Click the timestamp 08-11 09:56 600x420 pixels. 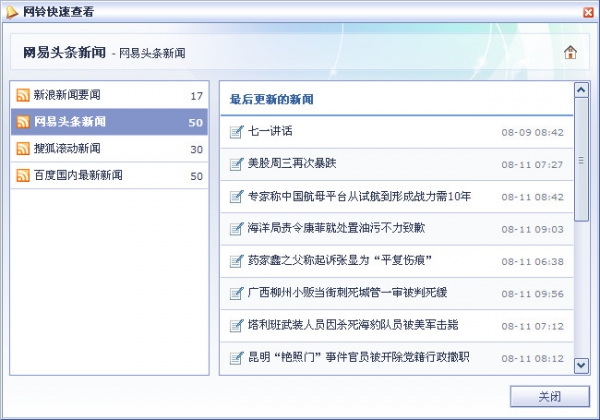532,294
